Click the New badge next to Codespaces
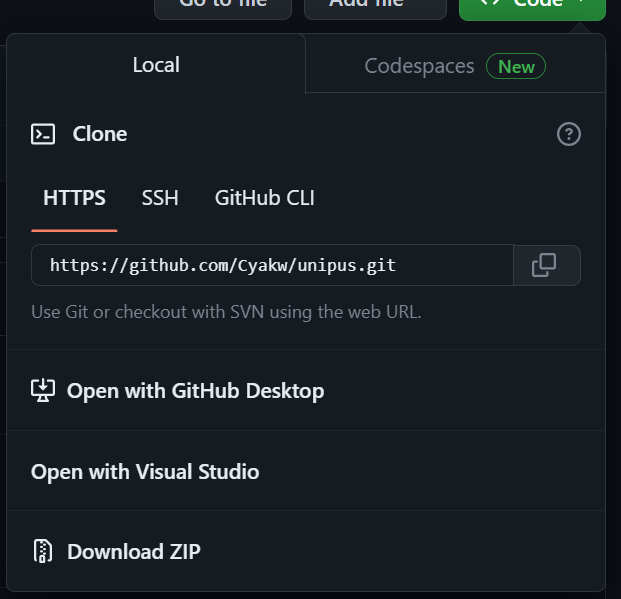Viewport: 621px width, 599px height. [x=516, y=66]
